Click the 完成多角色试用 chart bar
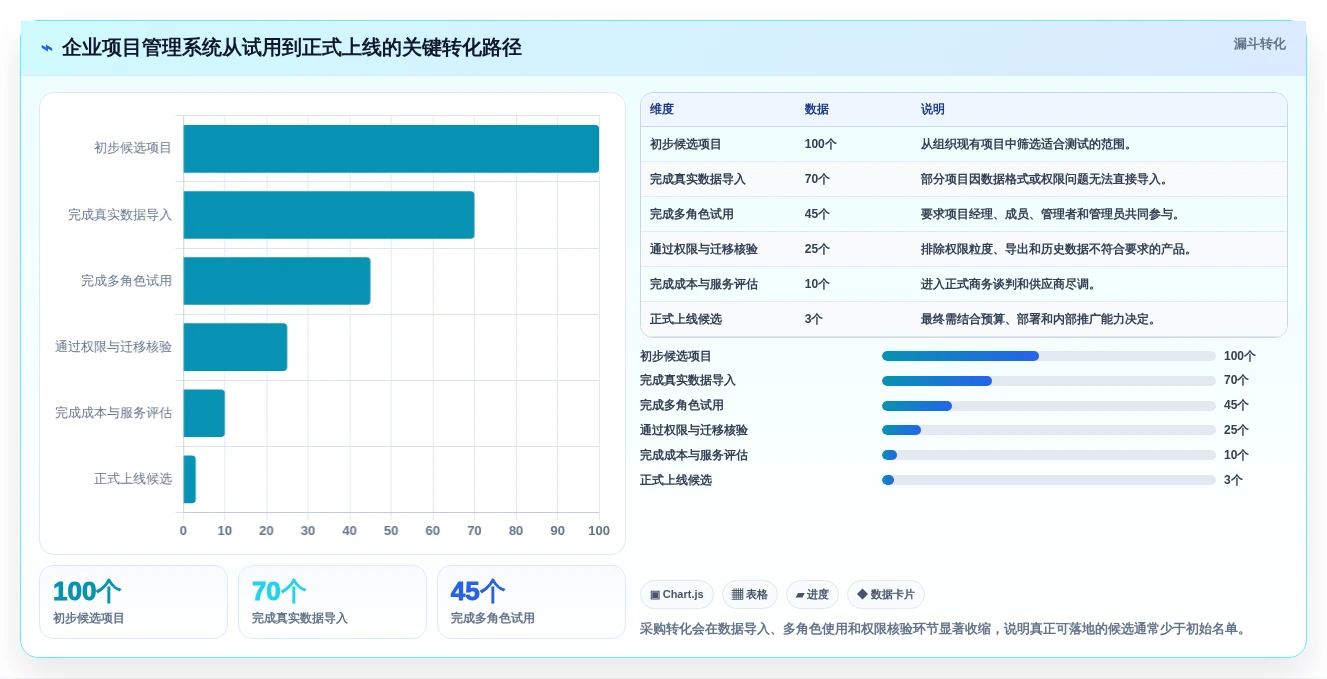This screenshot has height=679, width=1327. [277, 280]
